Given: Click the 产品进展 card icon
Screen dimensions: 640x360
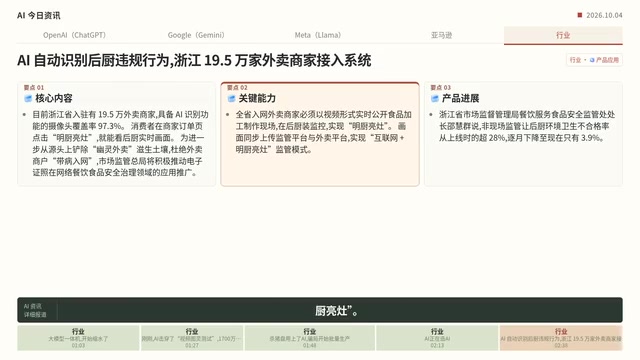Looking at the screenshot, I should pyautogui.click(x=435, y=98).
